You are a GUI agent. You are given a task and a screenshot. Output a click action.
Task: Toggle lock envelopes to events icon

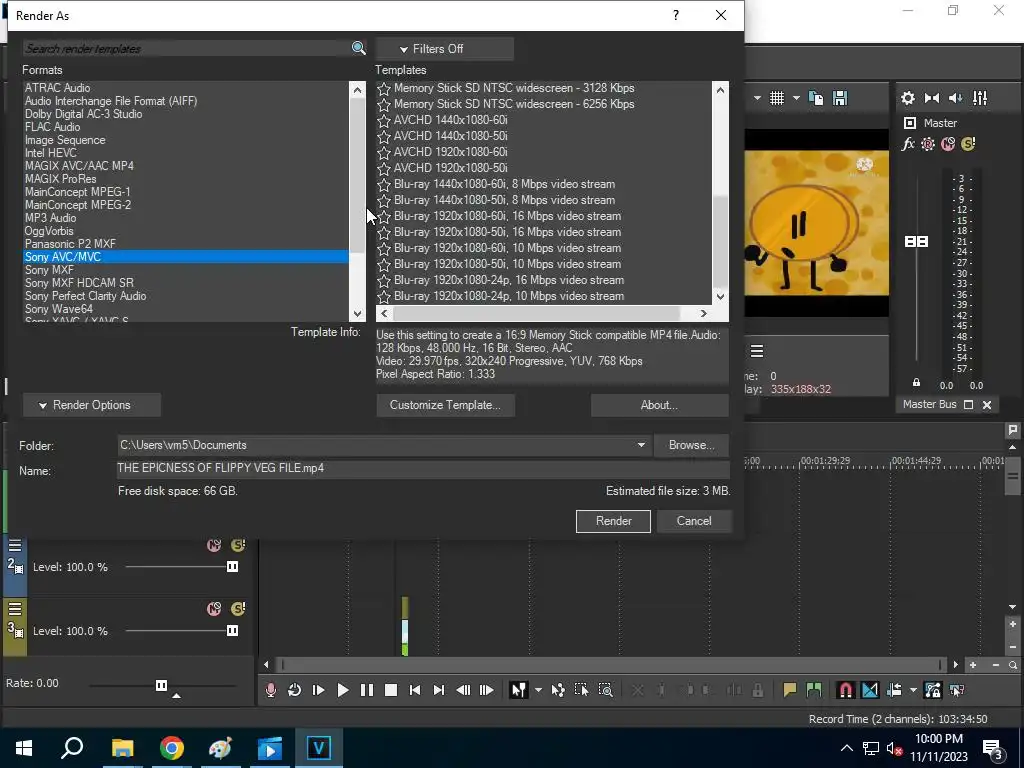pos(933,690)
